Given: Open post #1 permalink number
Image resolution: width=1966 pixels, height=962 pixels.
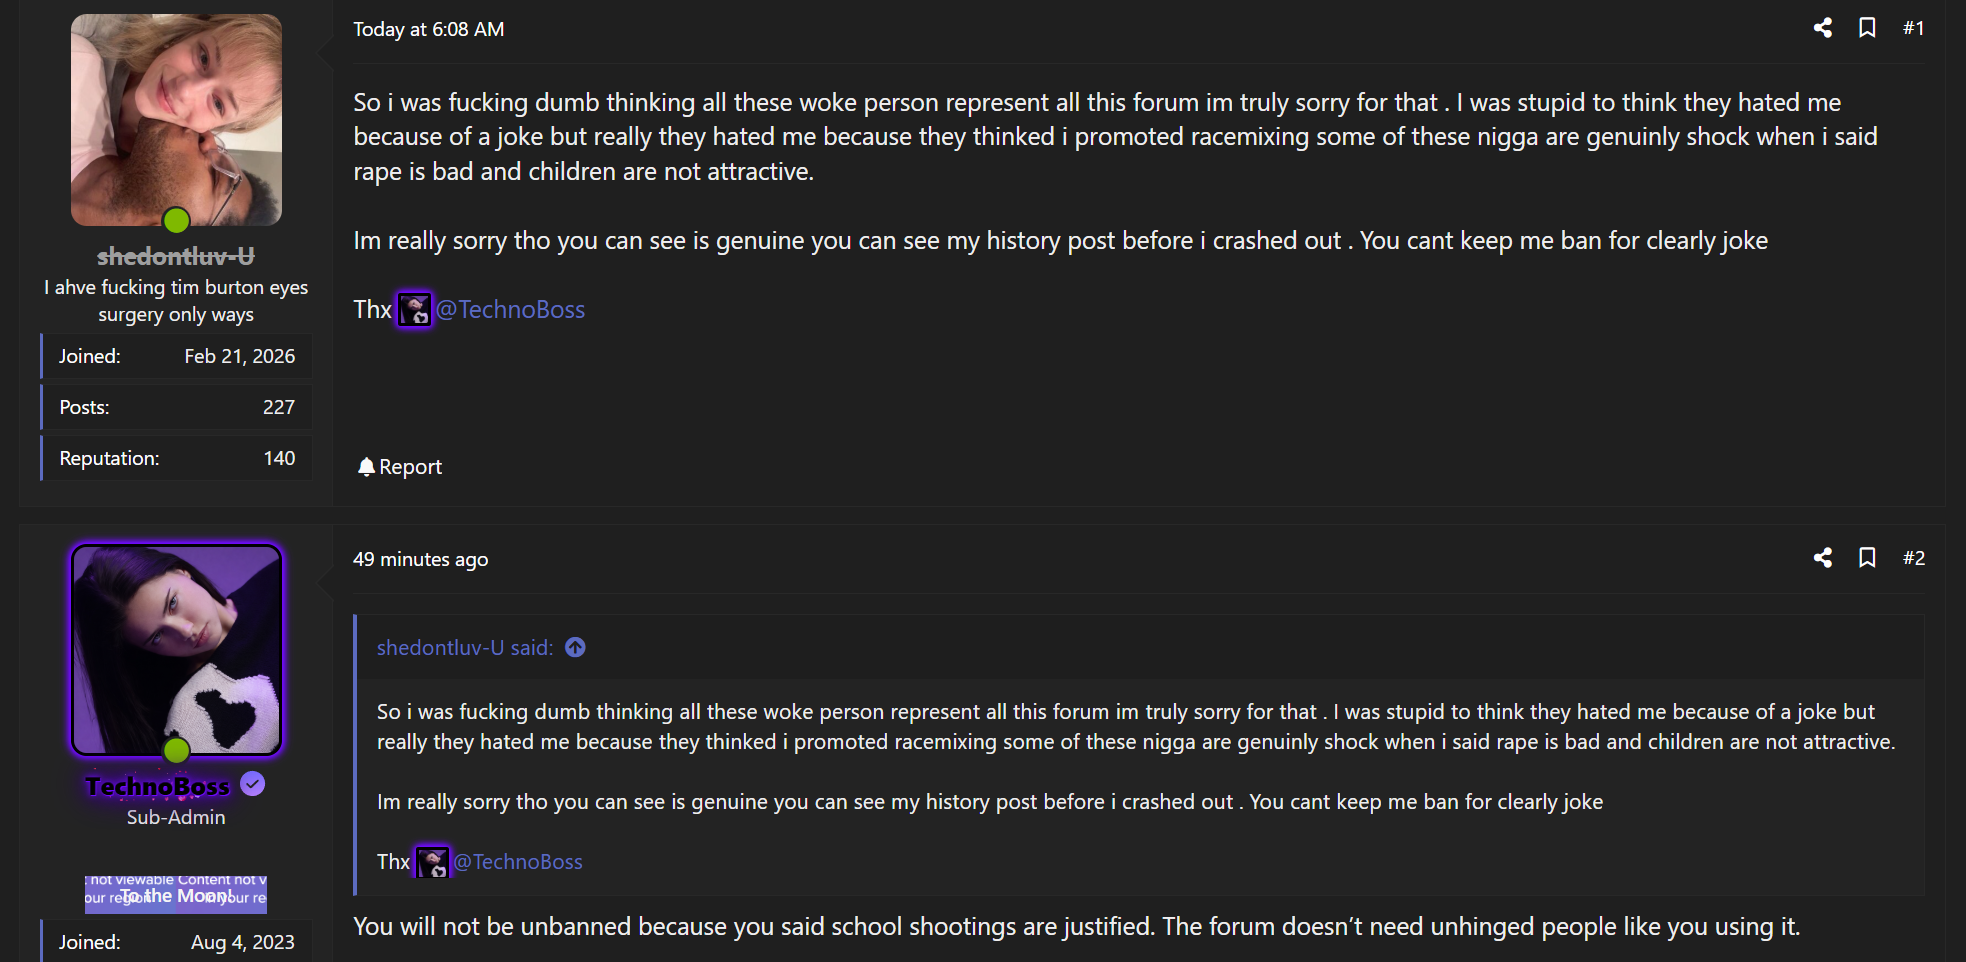Looking at the screenshot, I should (x=1913, y=28).
